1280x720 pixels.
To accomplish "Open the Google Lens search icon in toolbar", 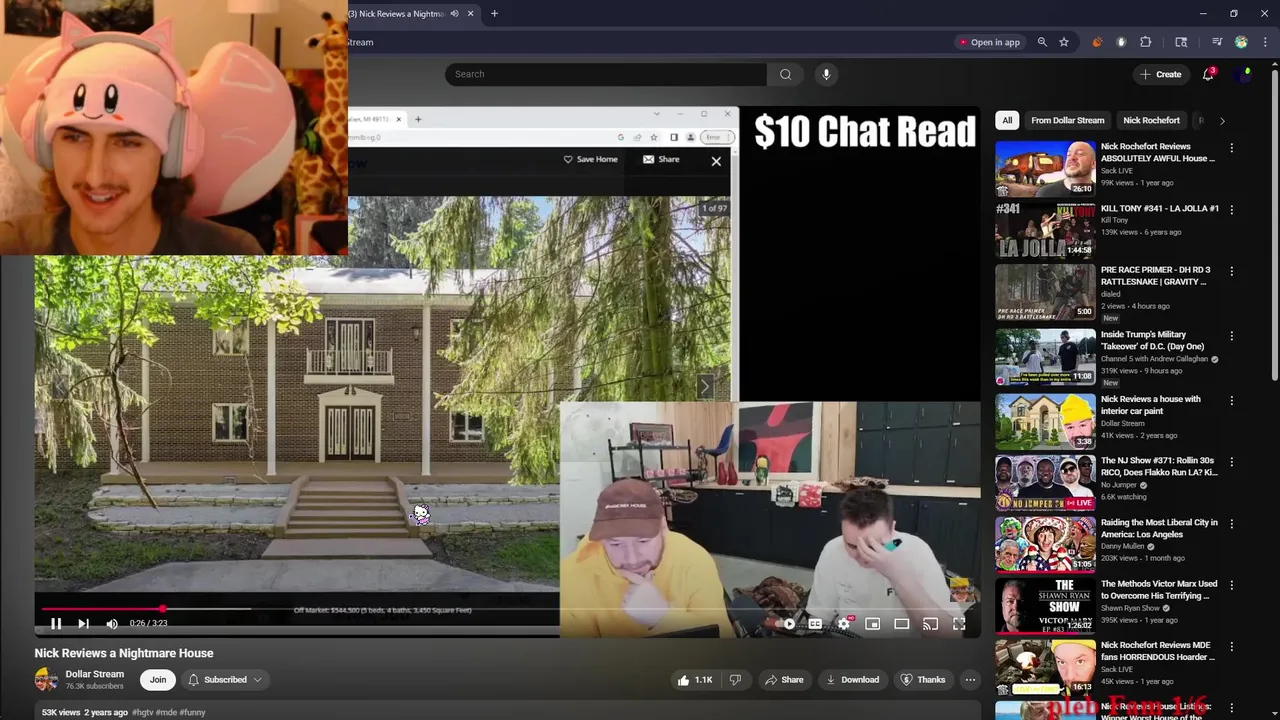I will (x=1181, y=42).
